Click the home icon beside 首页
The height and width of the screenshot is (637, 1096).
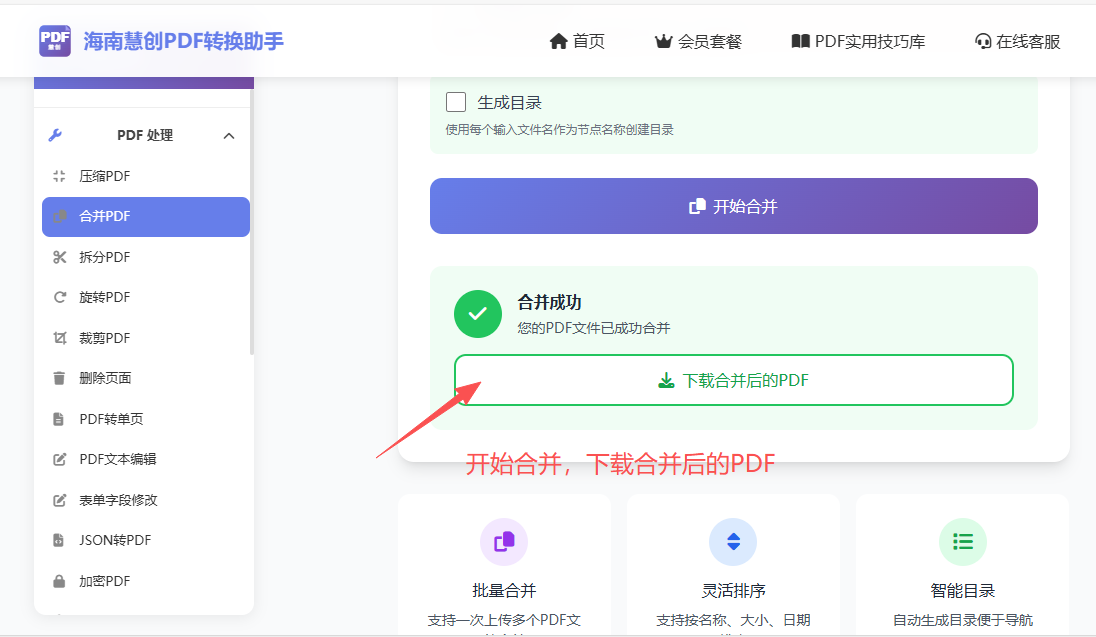[x=558, y=41]
